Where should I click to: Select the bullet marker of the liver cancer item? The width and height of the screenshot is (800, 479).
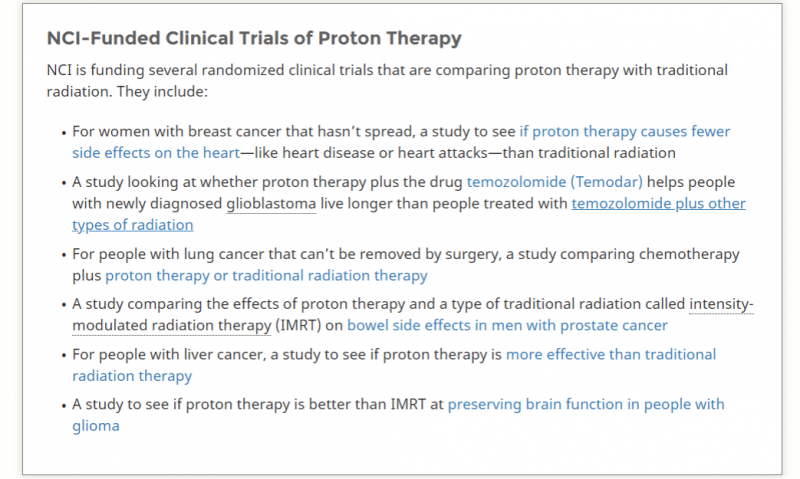[x=64, y=356]
